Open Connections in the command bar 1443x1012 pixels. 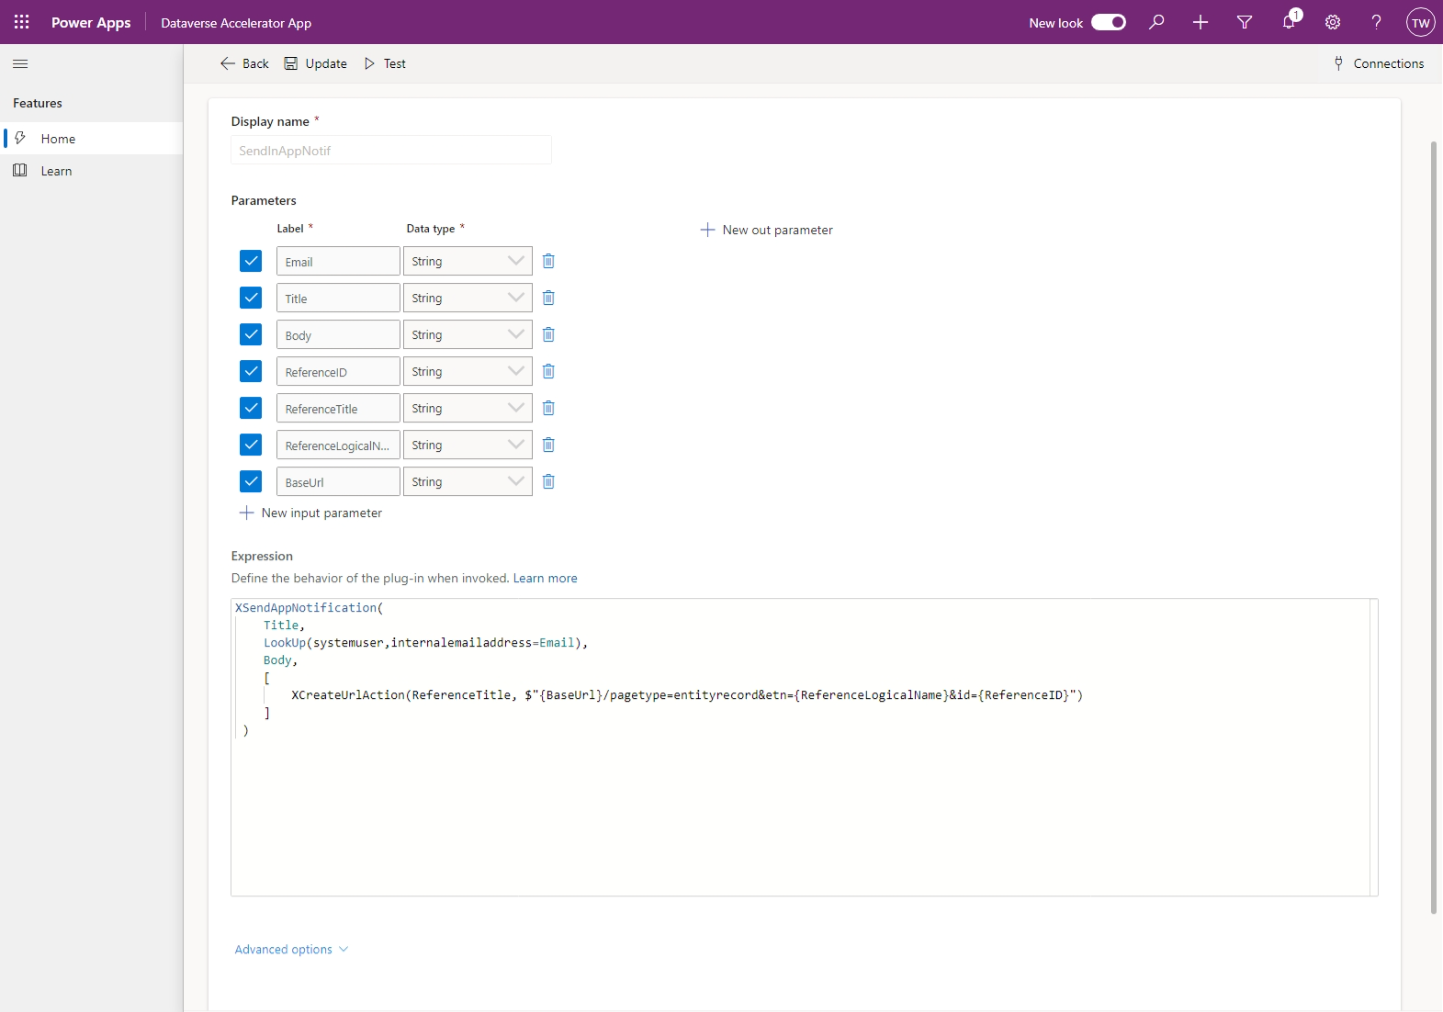[1378, 63]
